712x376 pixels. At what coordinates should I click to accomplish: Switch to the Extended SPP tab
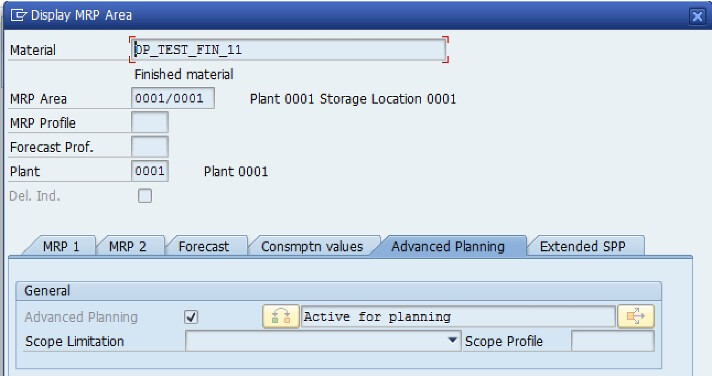point(583,246)
